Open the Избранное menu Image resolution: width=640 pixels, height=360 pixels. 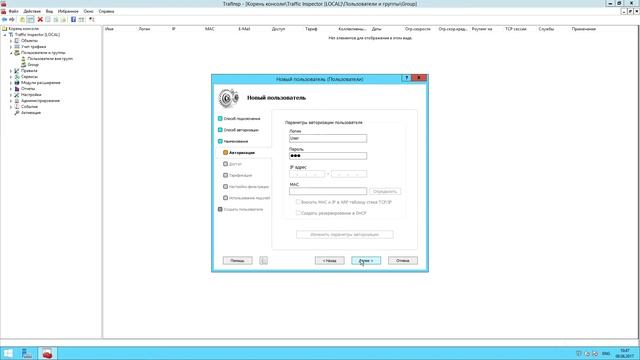[x=68, y=11]
